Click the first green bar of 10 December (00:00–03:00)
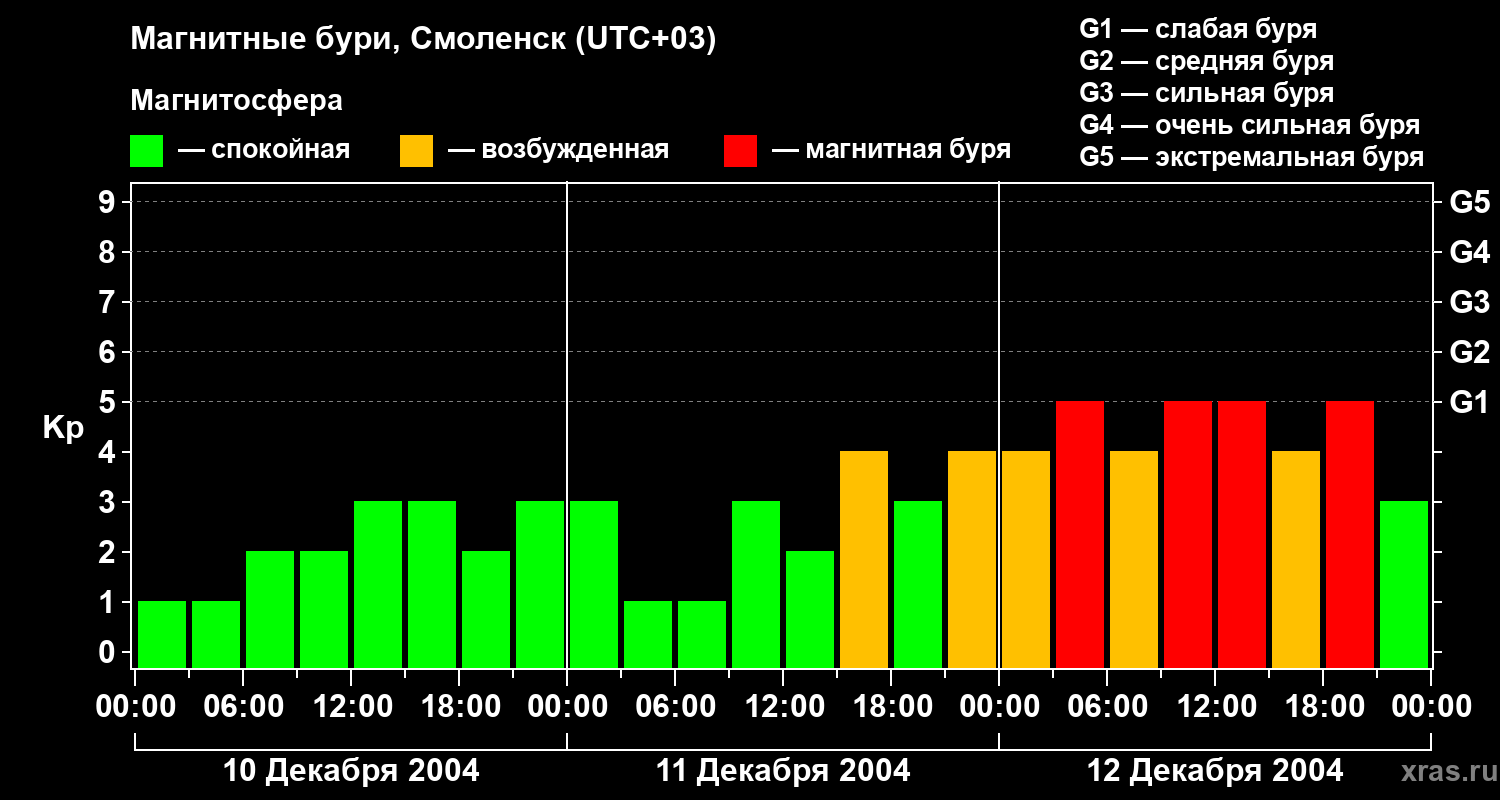The height and width of the screenshot is (800, 1500). tap(162, 634)
